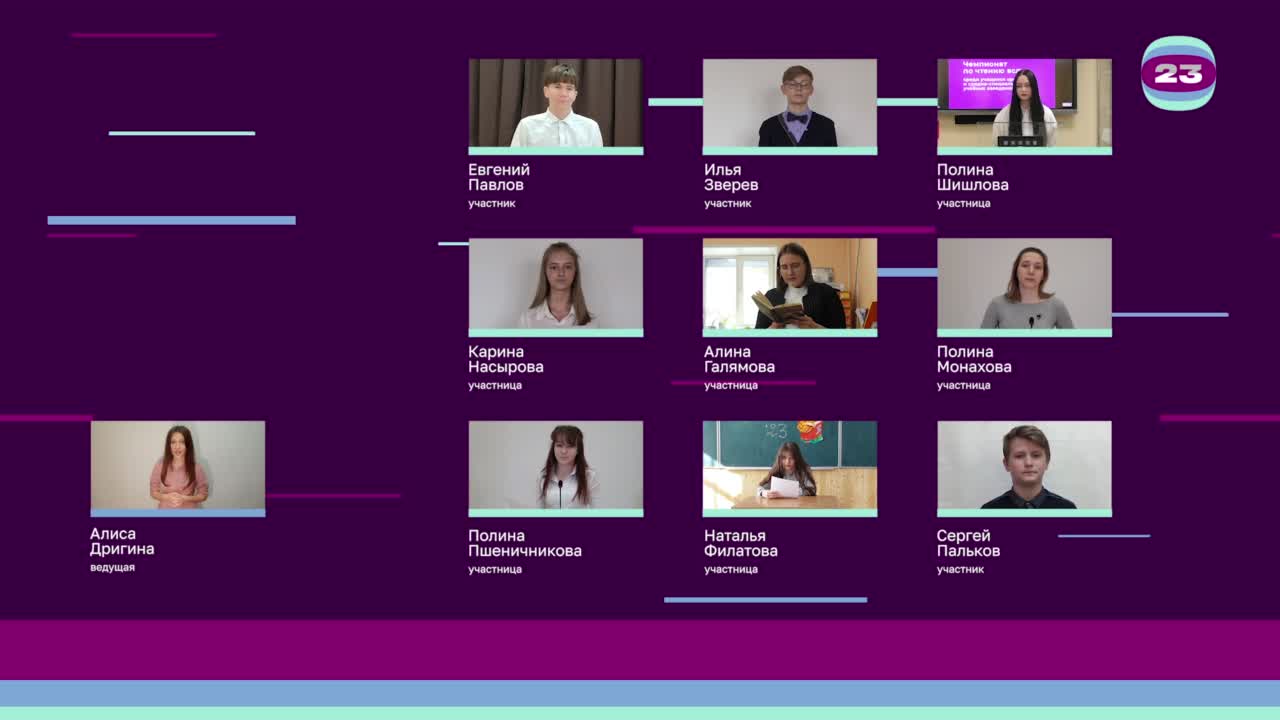The height and width of the screenshot is (720, 1280).
Task: Select the Алина Галямова name caption
Action: pos(739,359)
